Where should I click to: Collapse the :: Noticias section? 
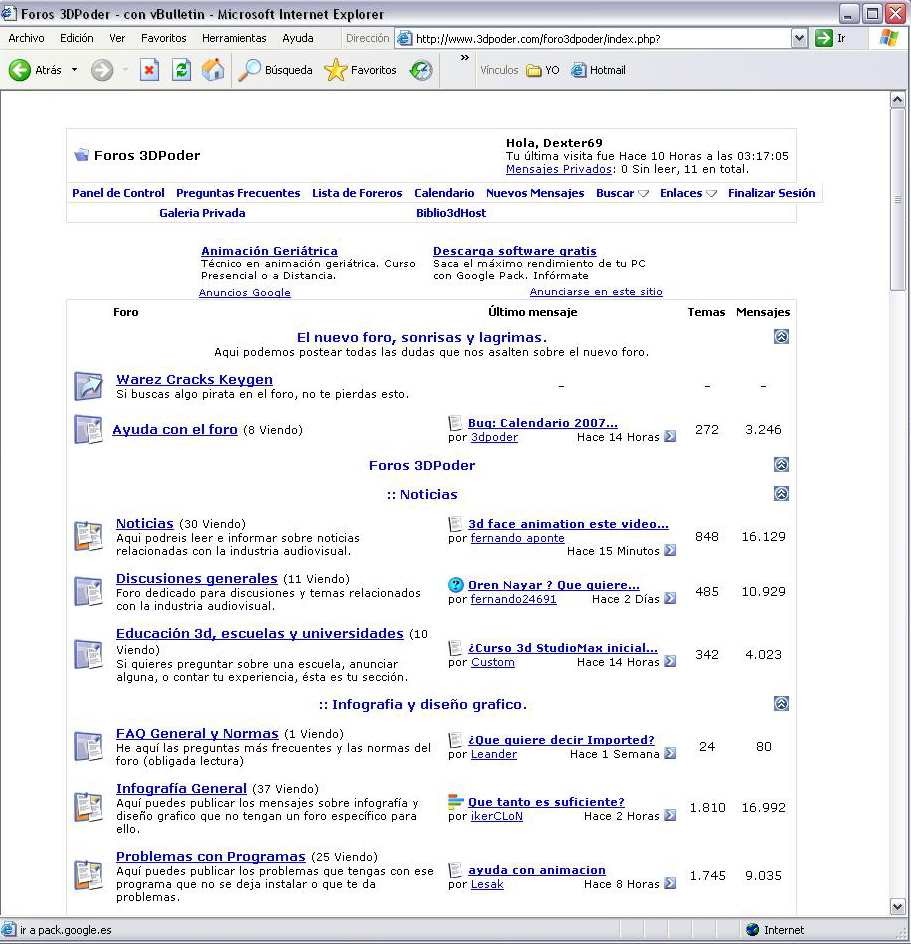pos(781,494)
